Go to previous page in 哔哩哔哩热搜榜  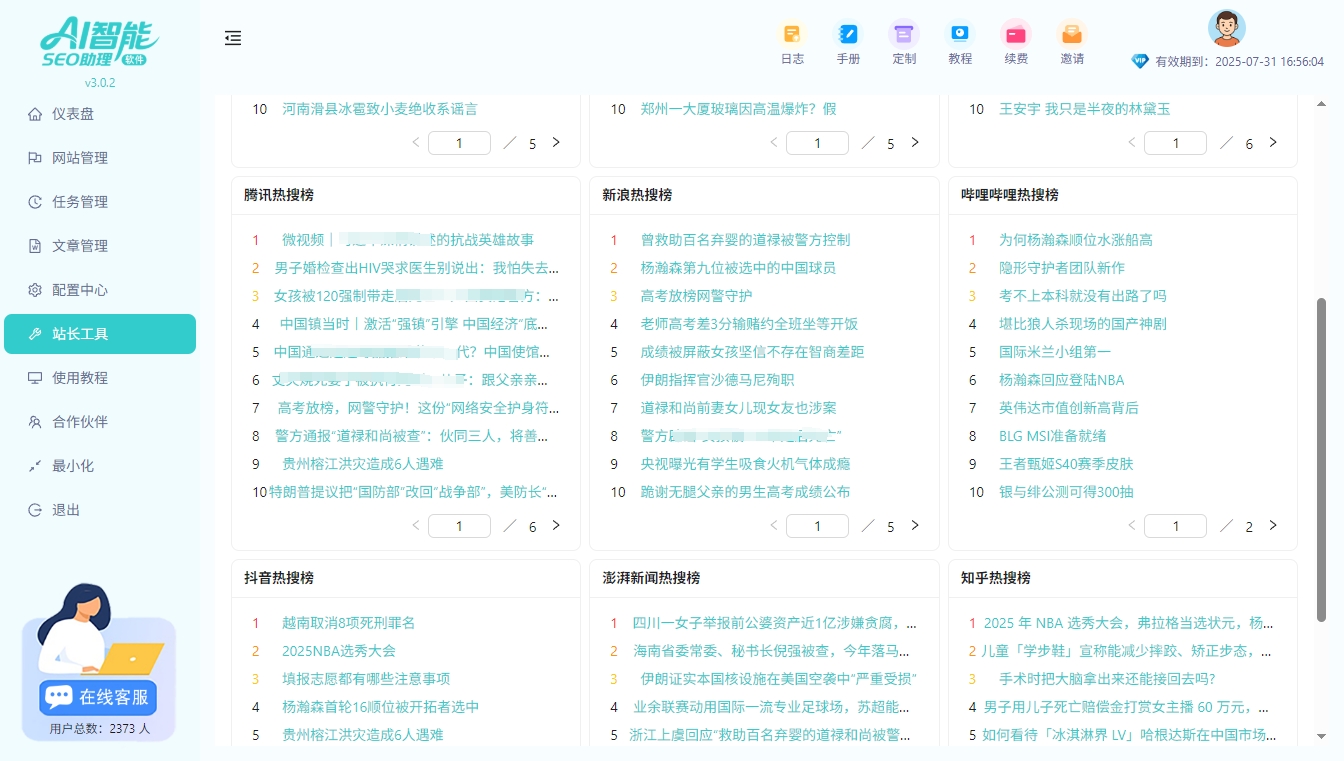point(1132,525)
